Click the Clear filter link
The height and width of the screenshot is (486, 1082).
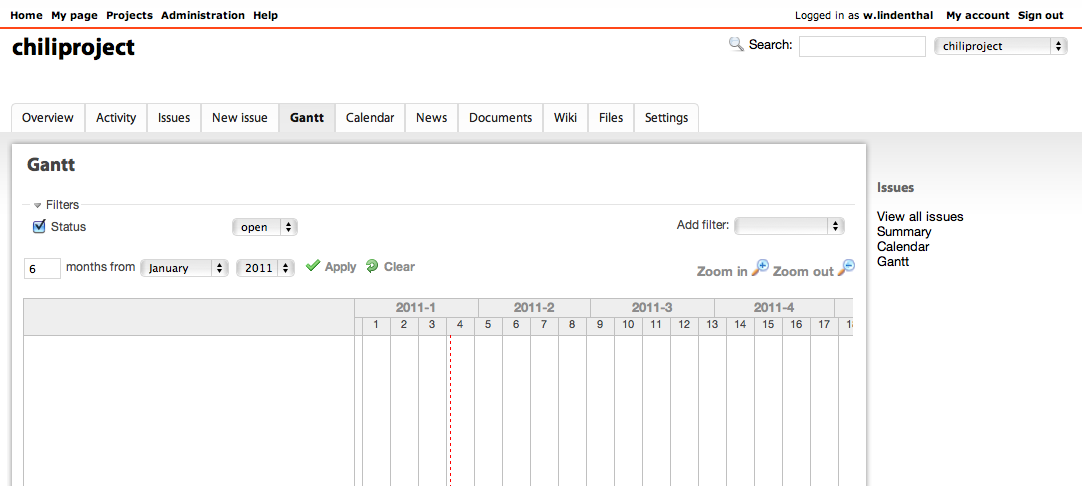(400, 266)
